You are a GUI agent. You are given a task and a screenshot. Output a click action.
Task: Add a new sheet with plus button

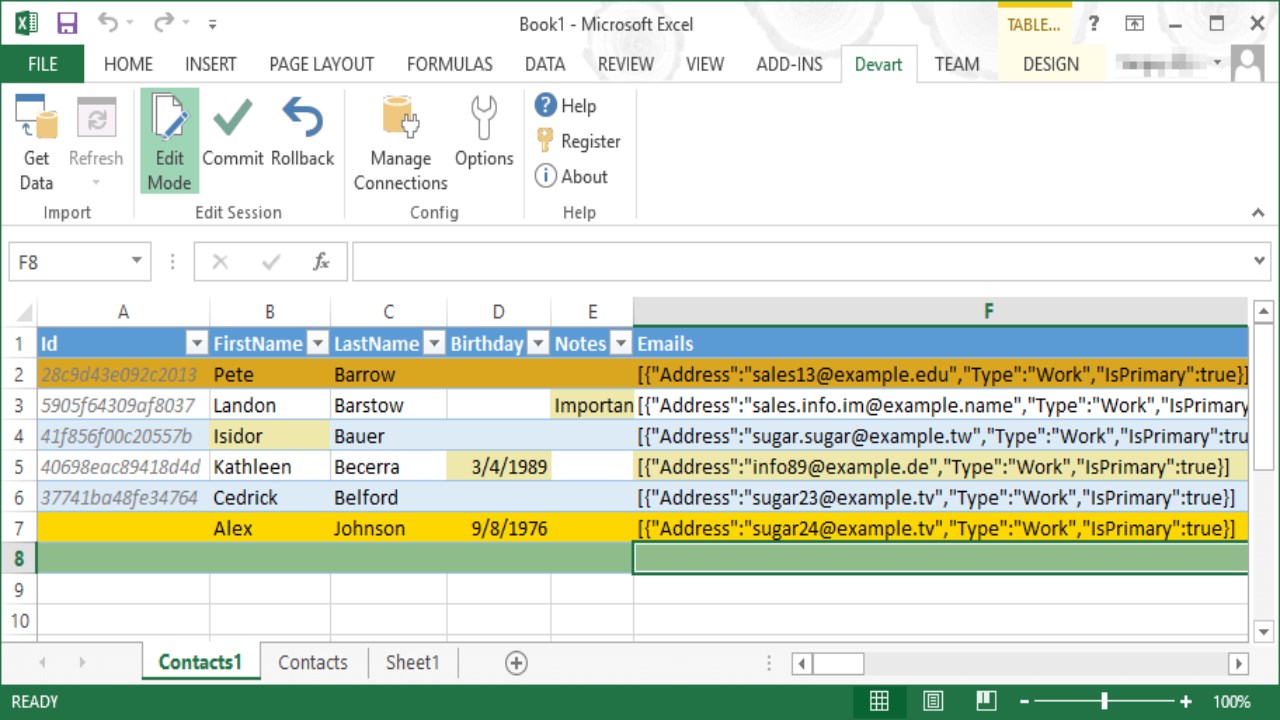[516, 662]
